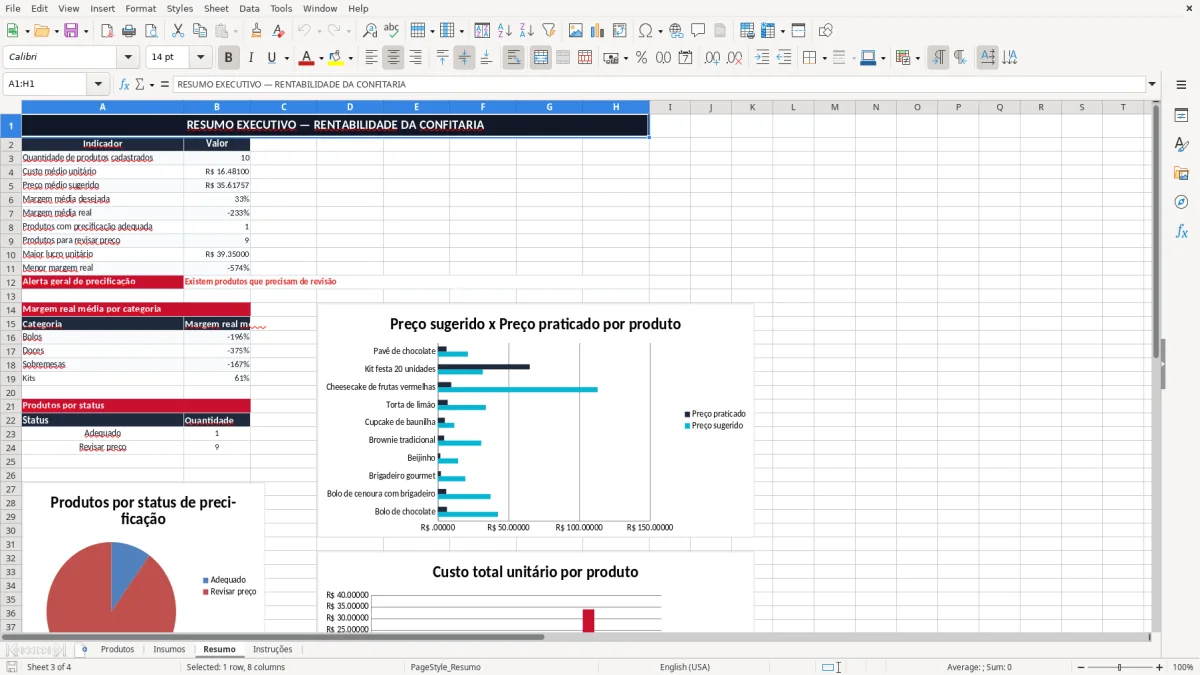Image resolution: width=1200 pixels, height=675 pixels.
Task: Toggle center horizontal alignment
Action: (x=393, y=58)
